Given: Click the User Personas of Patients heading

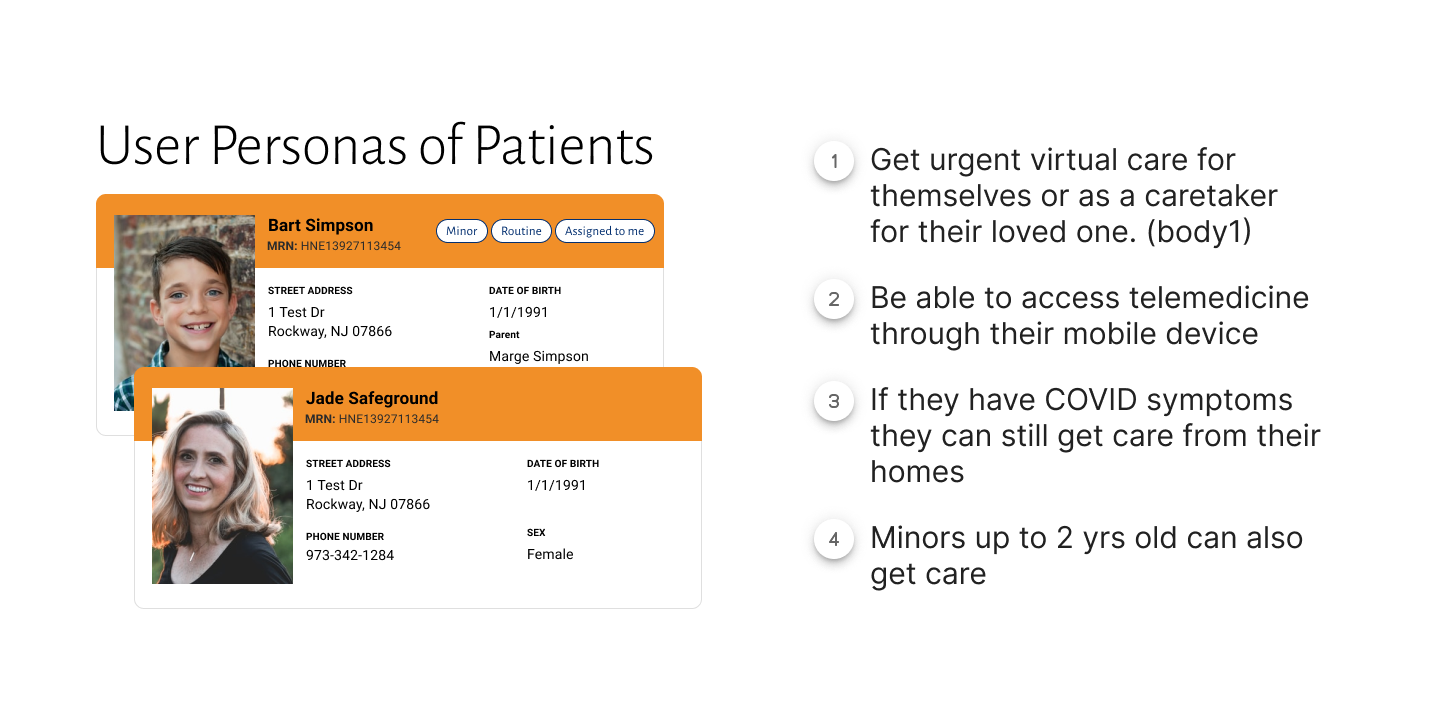Looking at the screenshot, I should [x=375, y=147].
